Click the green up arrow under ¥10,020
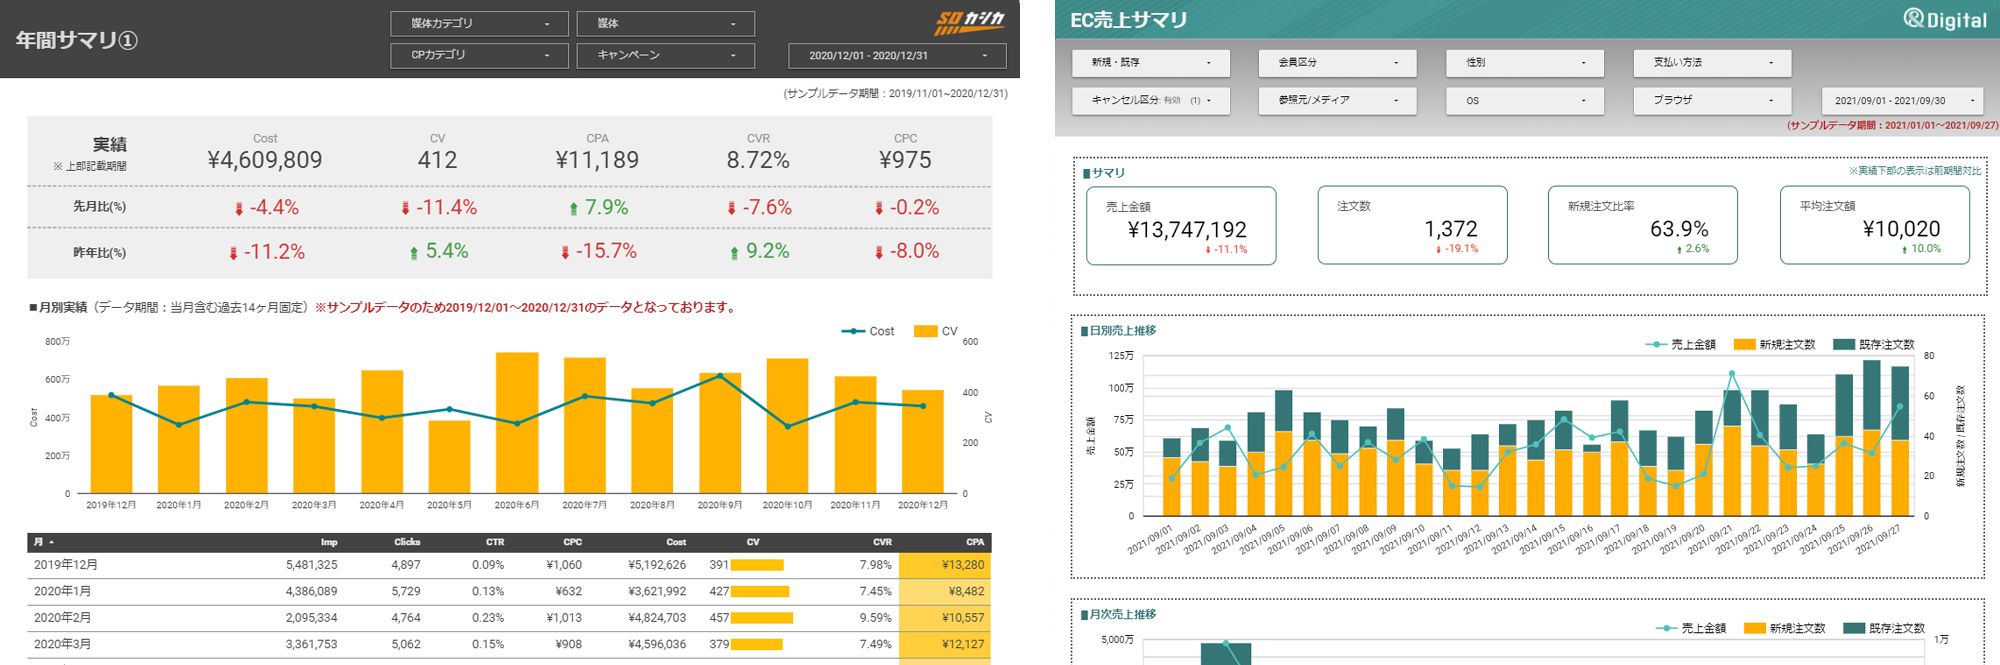Viewport: 2000px width, 665px height. (x=1904, y=250)
